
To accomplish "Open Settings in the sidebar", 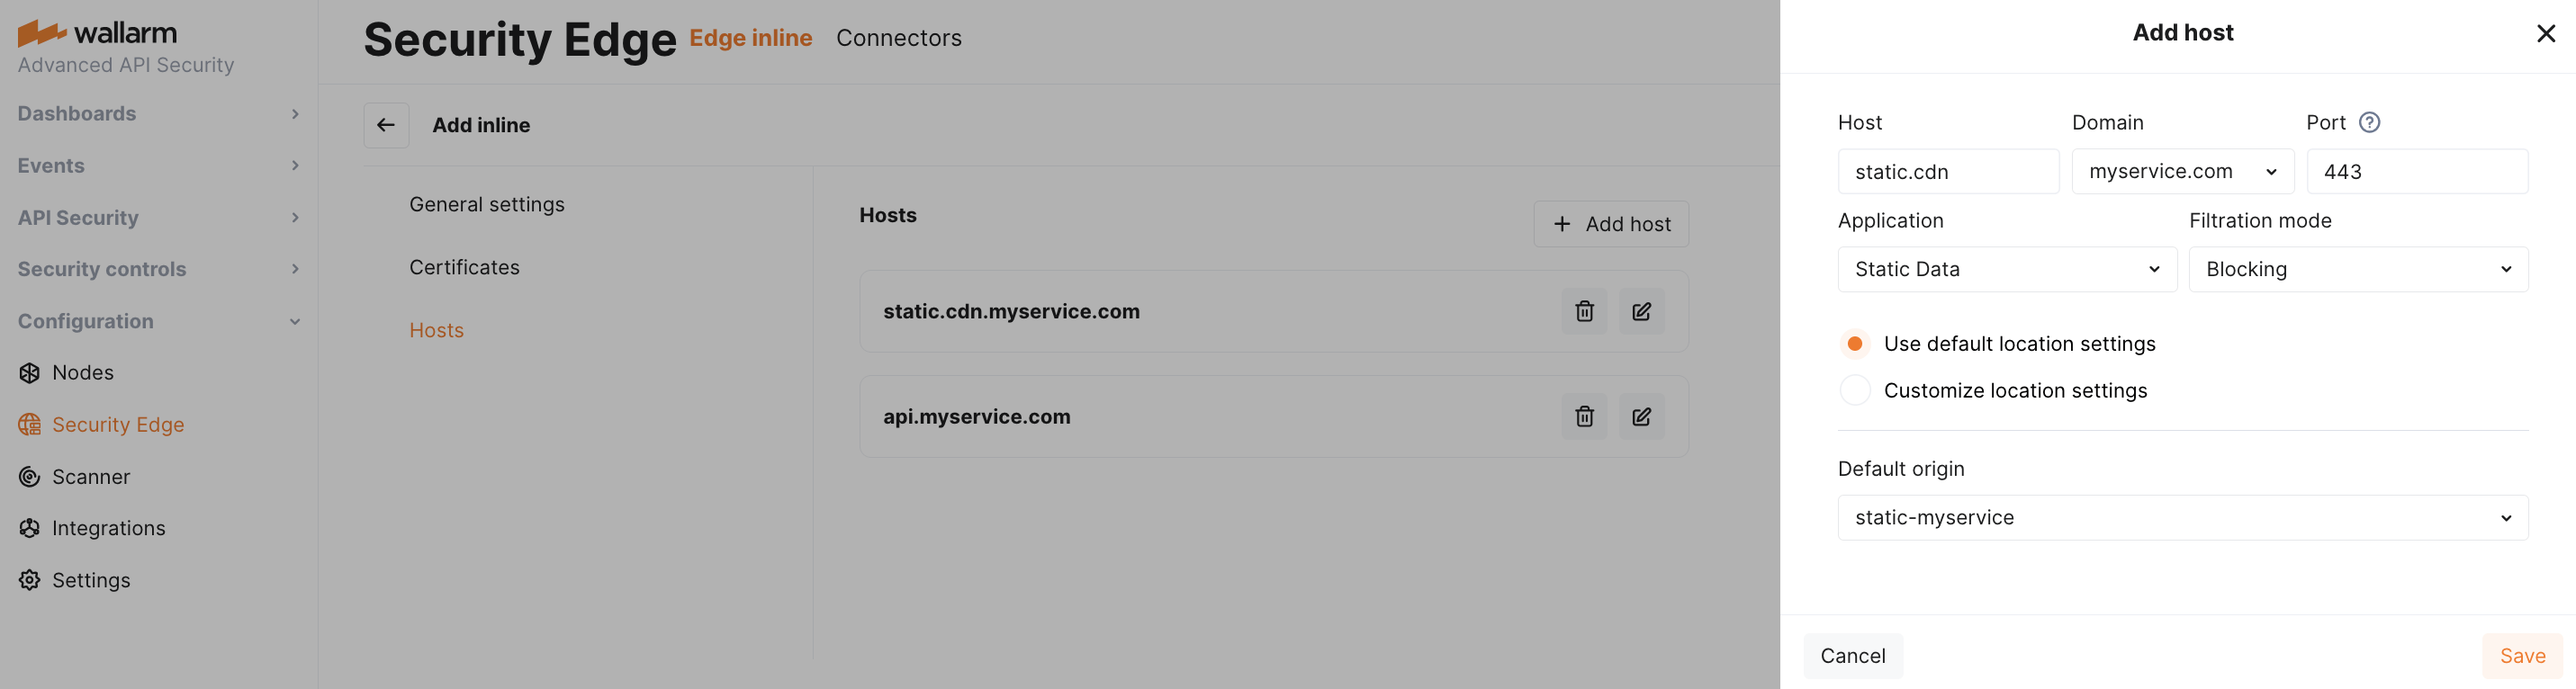I will (x=91, y=580).
